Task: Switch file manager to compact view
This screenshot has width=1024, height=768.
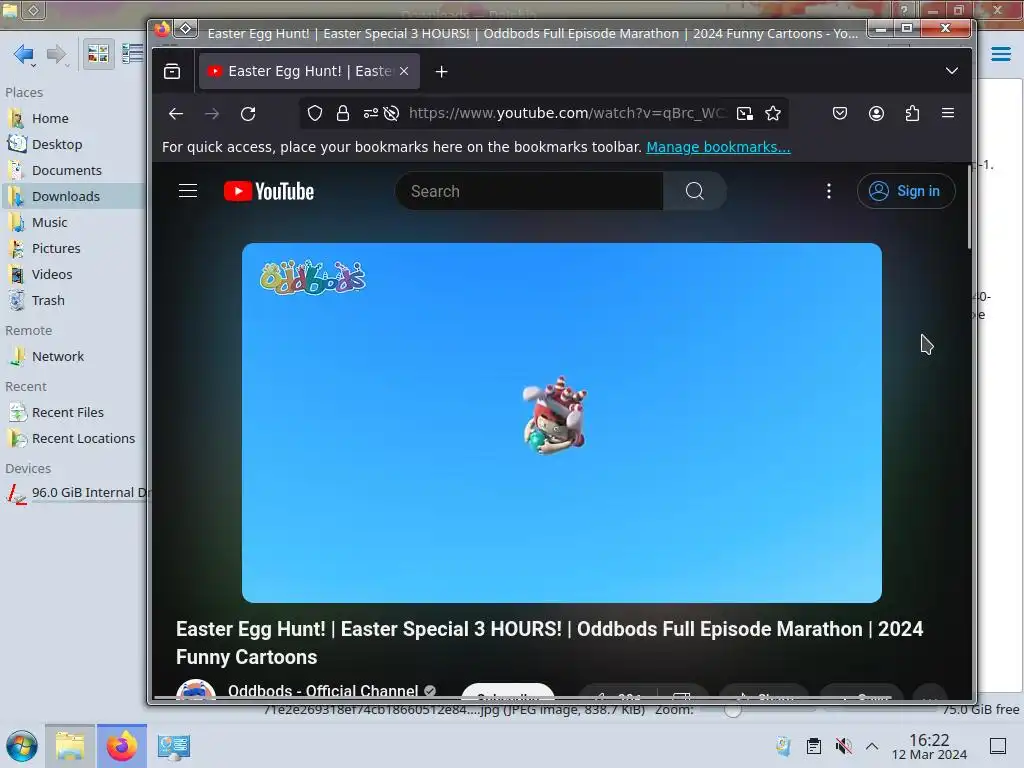Action: tap(133, 54)
